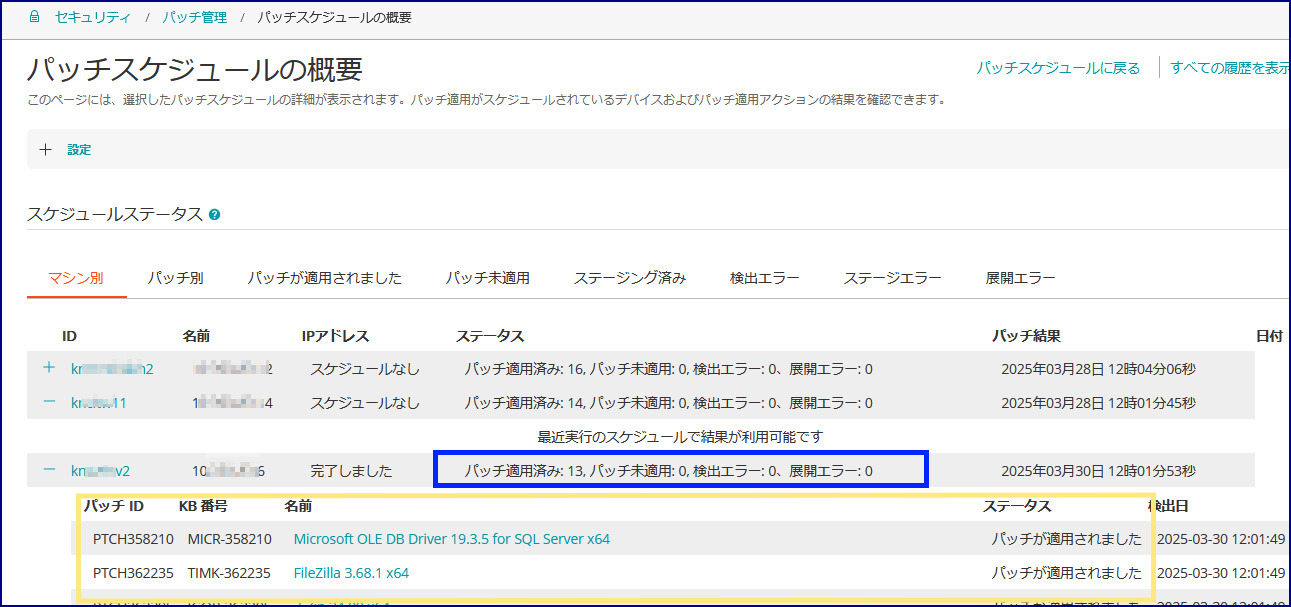Select the マシン別 tab
This screenshot has height=607, width=1291.
coord(76,278)
